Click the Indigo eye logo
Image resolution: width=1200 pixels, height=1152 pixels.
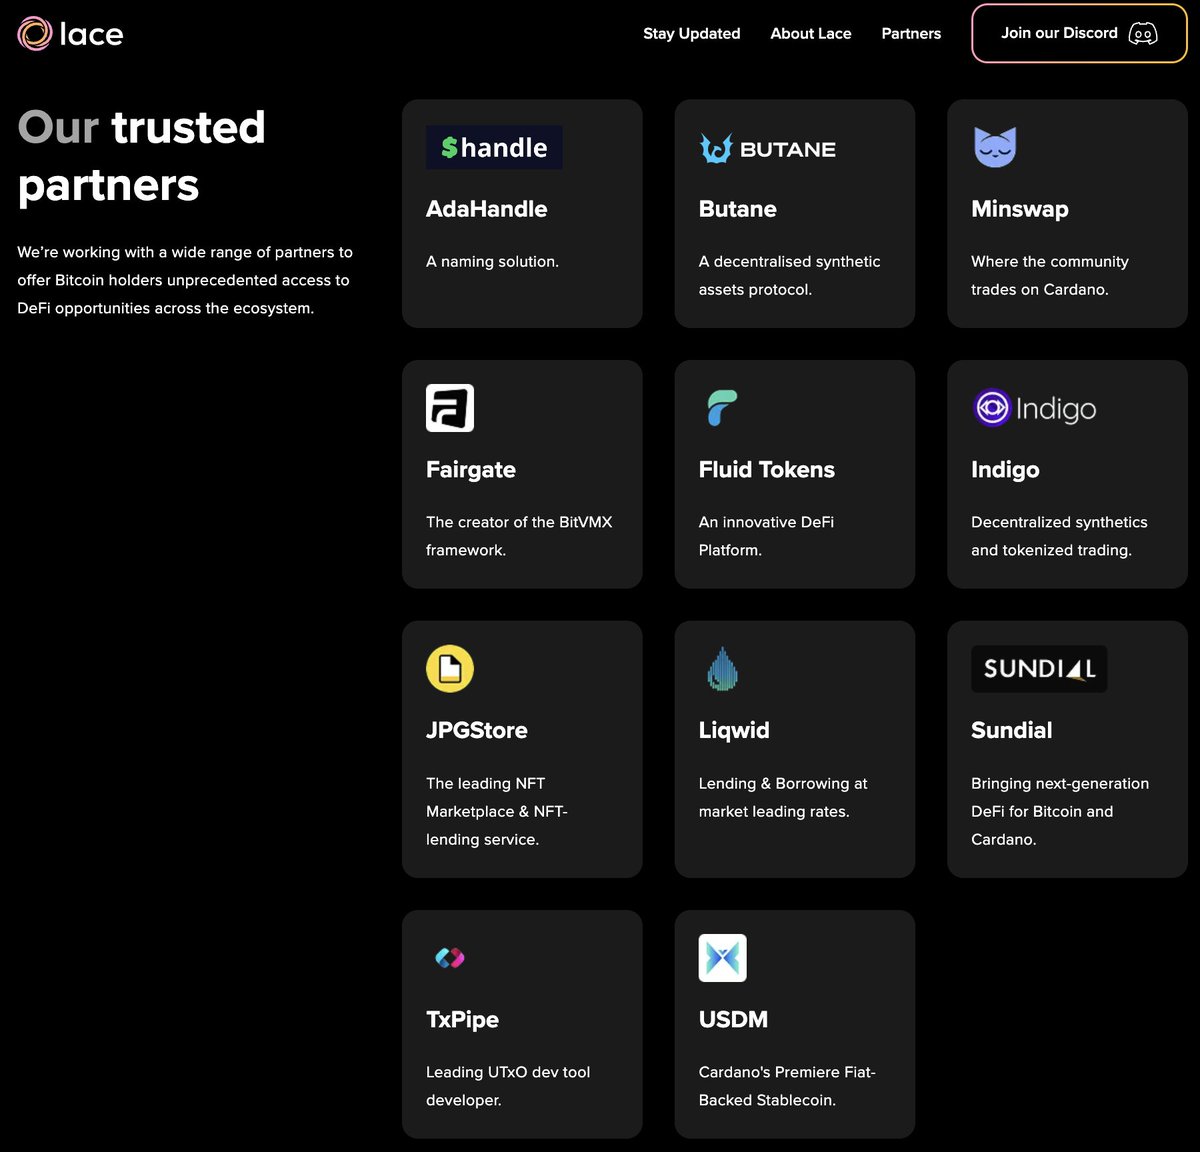[x=1034, y=408]
